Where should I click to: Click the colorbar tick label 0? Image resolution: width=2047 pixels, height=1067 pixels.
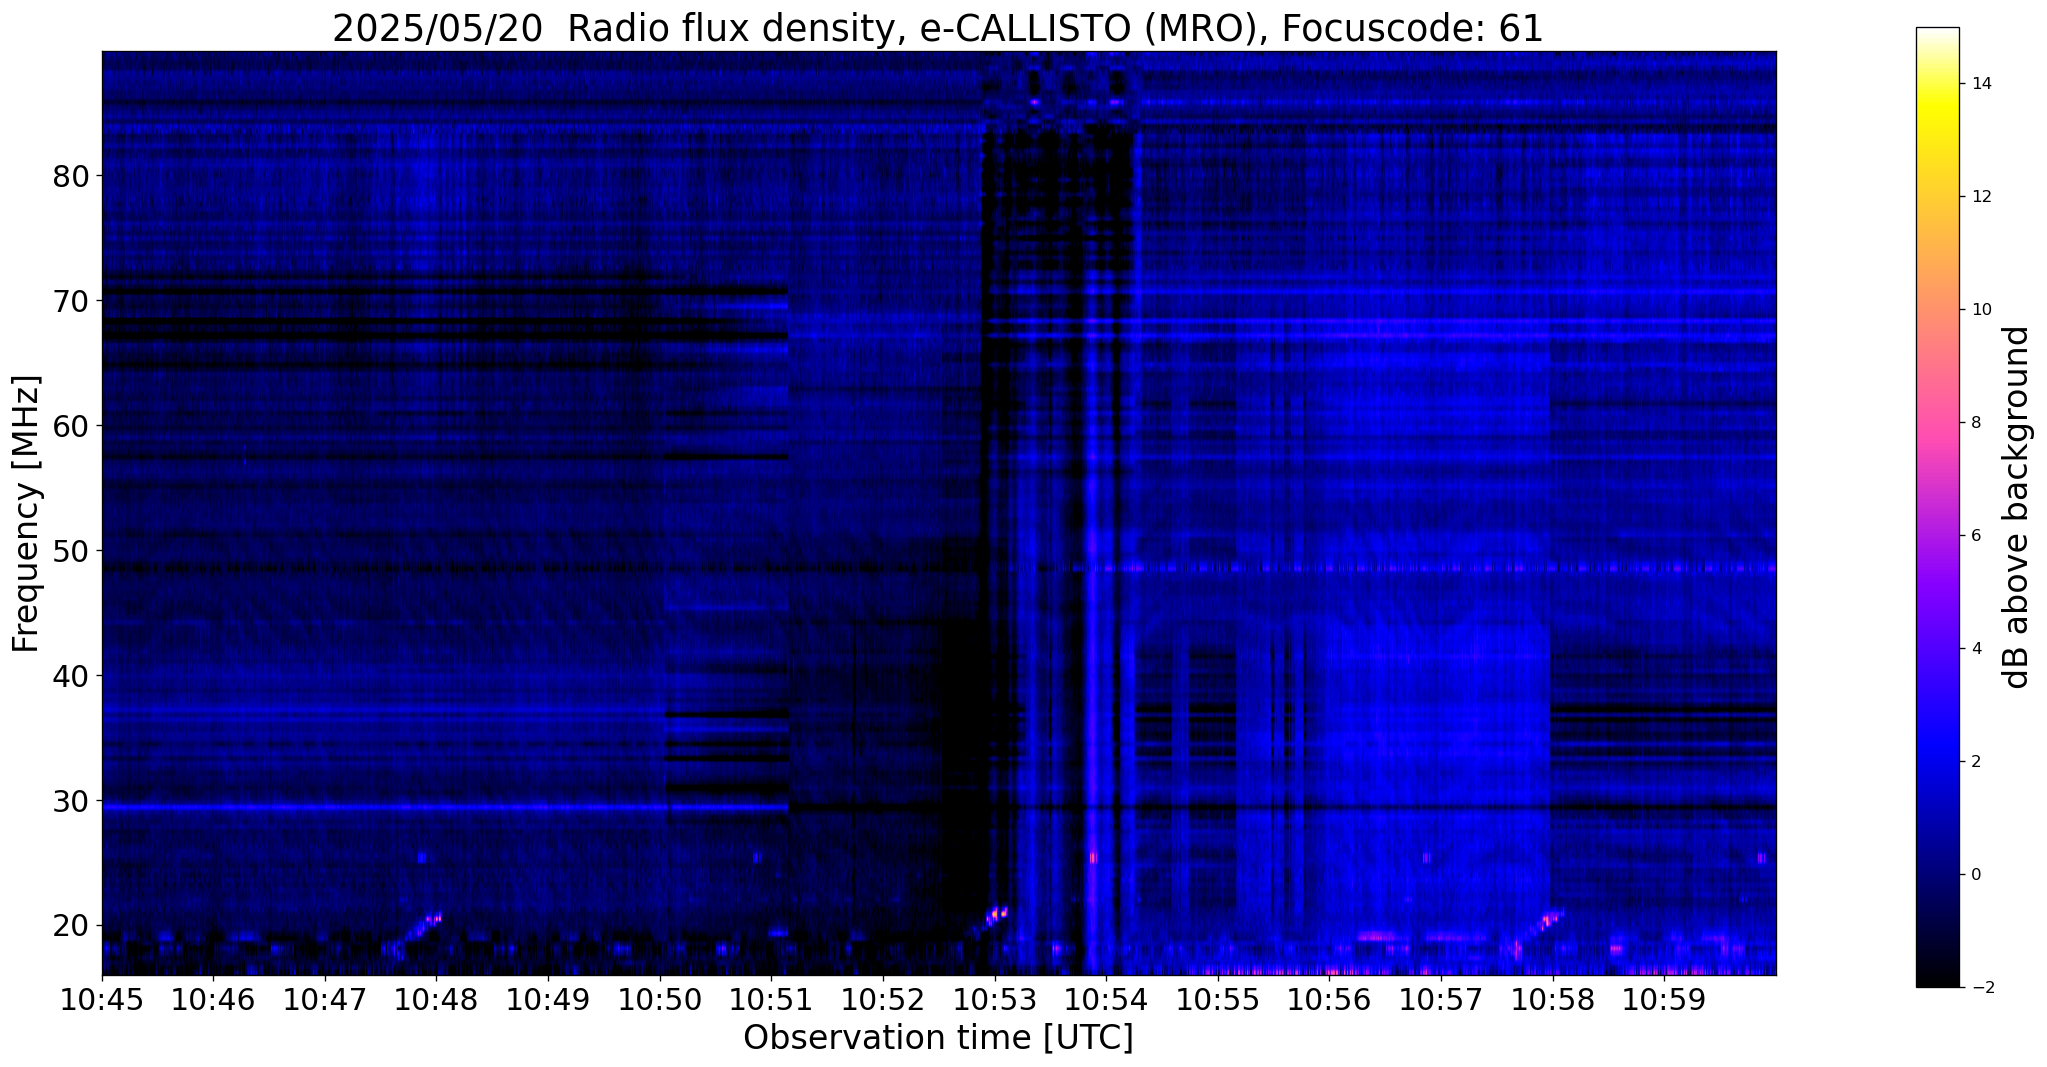pyautogui.click(x=1975, y=875)
